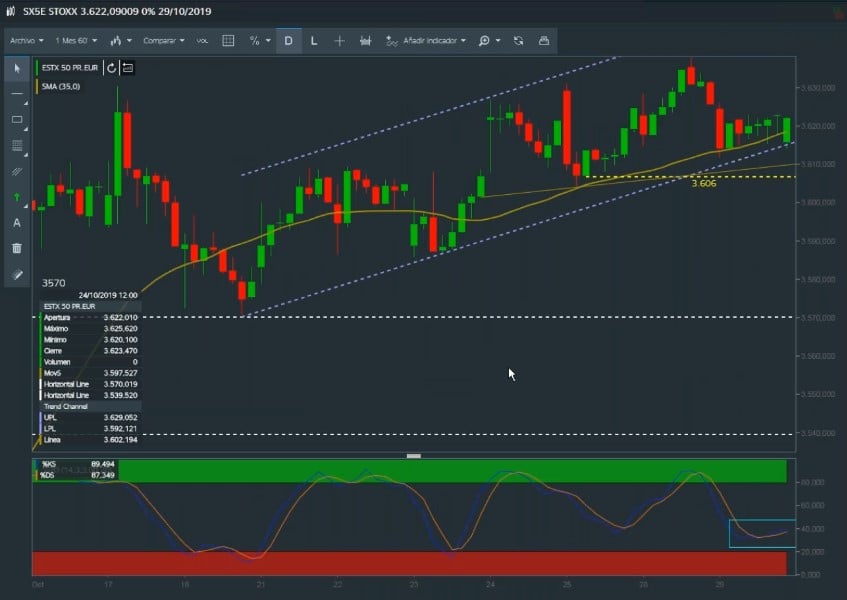The width and height of the screenshot is (847, 600).
Task: Click the ESTX 50 PR.EUR series label
Action: pos(70,68)
